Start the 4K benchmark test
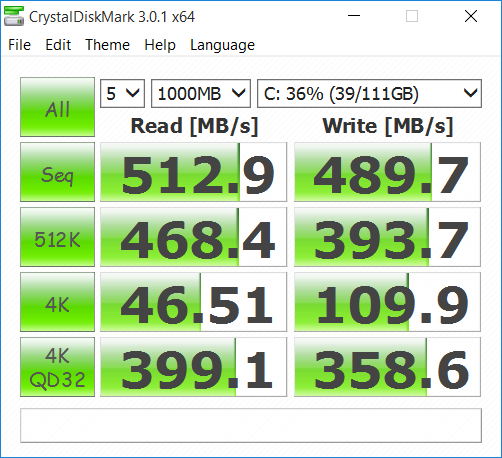Screen dimensions: 502x458 [x=57, y=302]
